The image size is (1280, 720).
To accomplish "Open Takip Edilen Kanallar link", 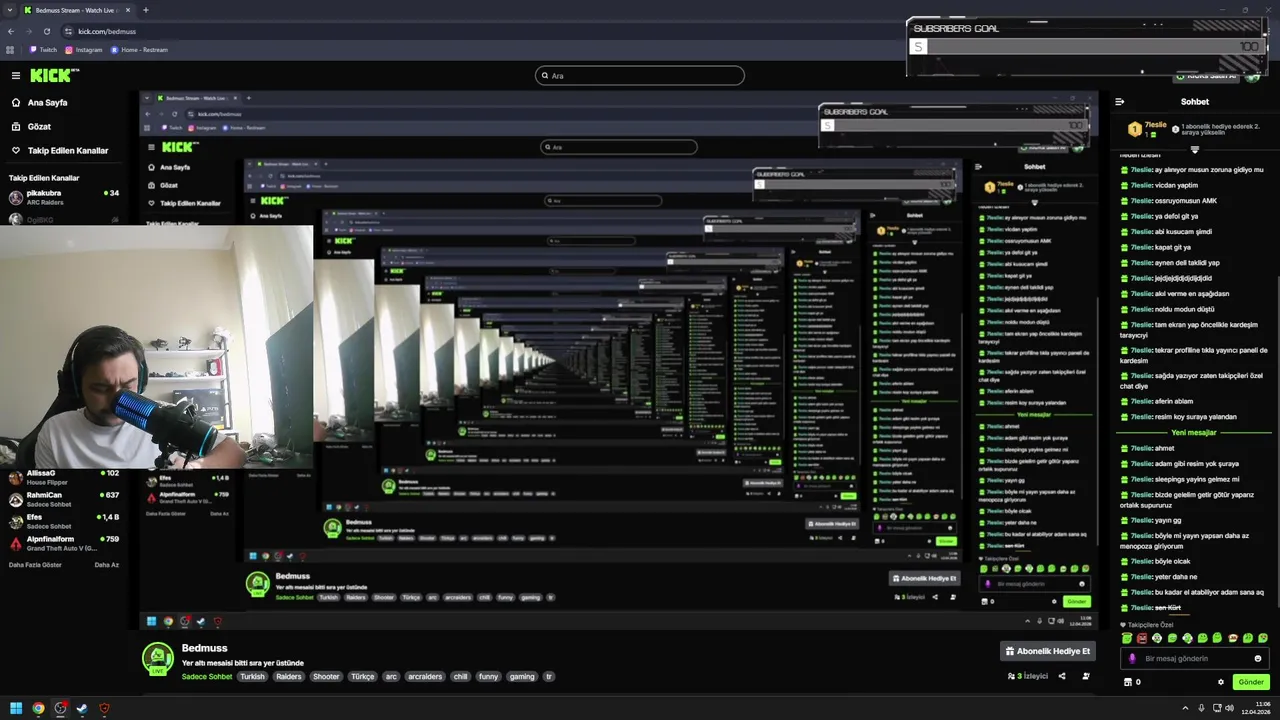I will 60,150.
